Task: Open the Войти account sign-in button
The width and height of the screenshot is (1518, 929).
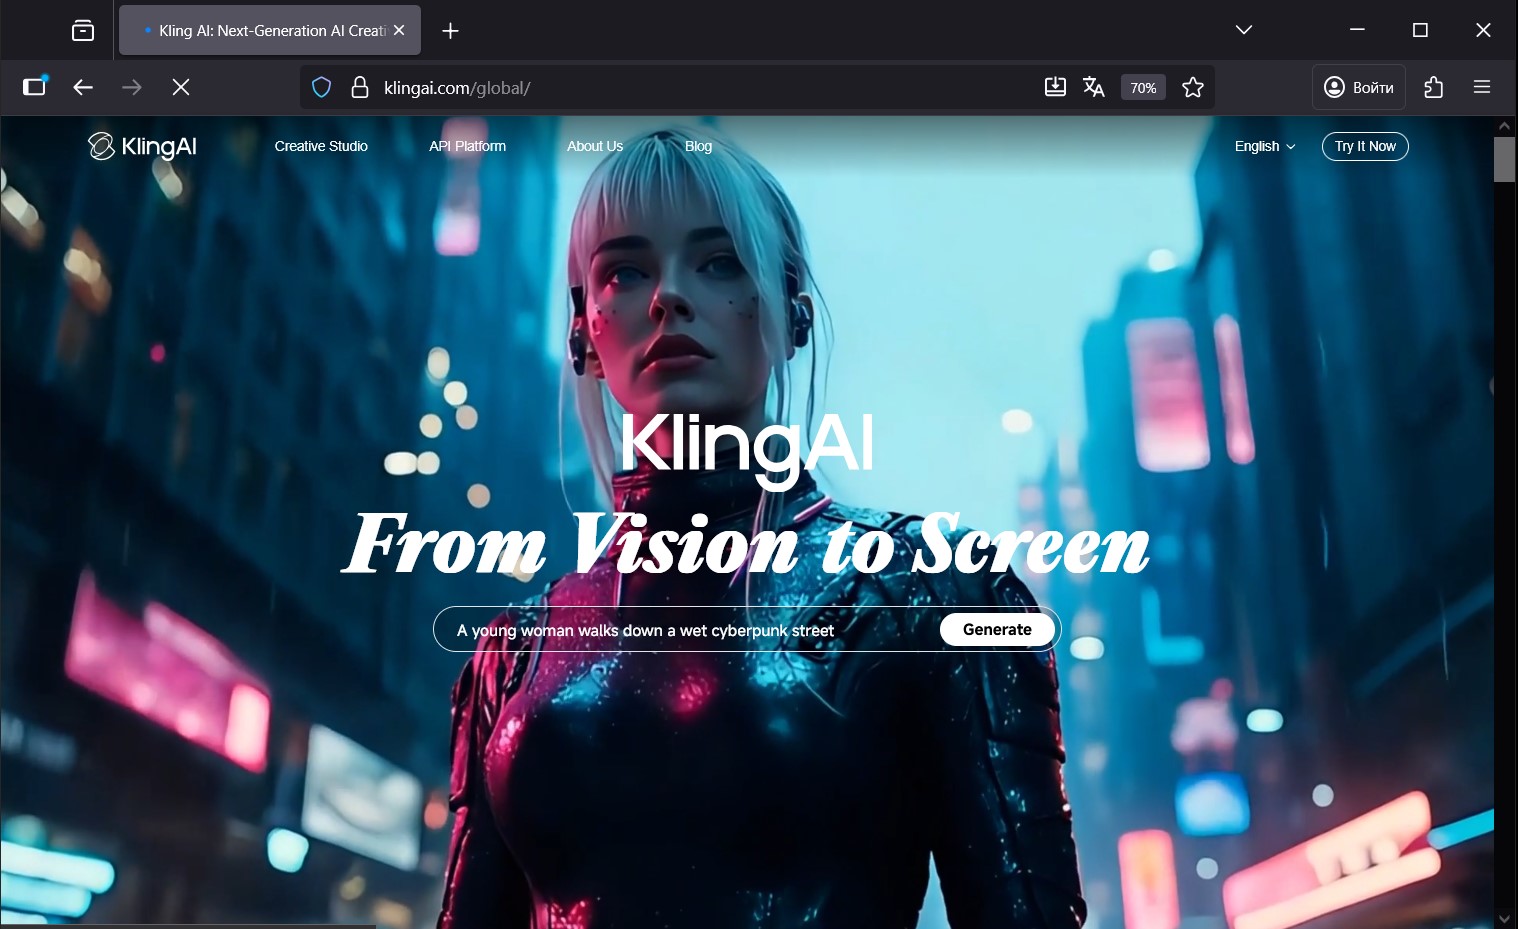Action: coord(1359,87)
